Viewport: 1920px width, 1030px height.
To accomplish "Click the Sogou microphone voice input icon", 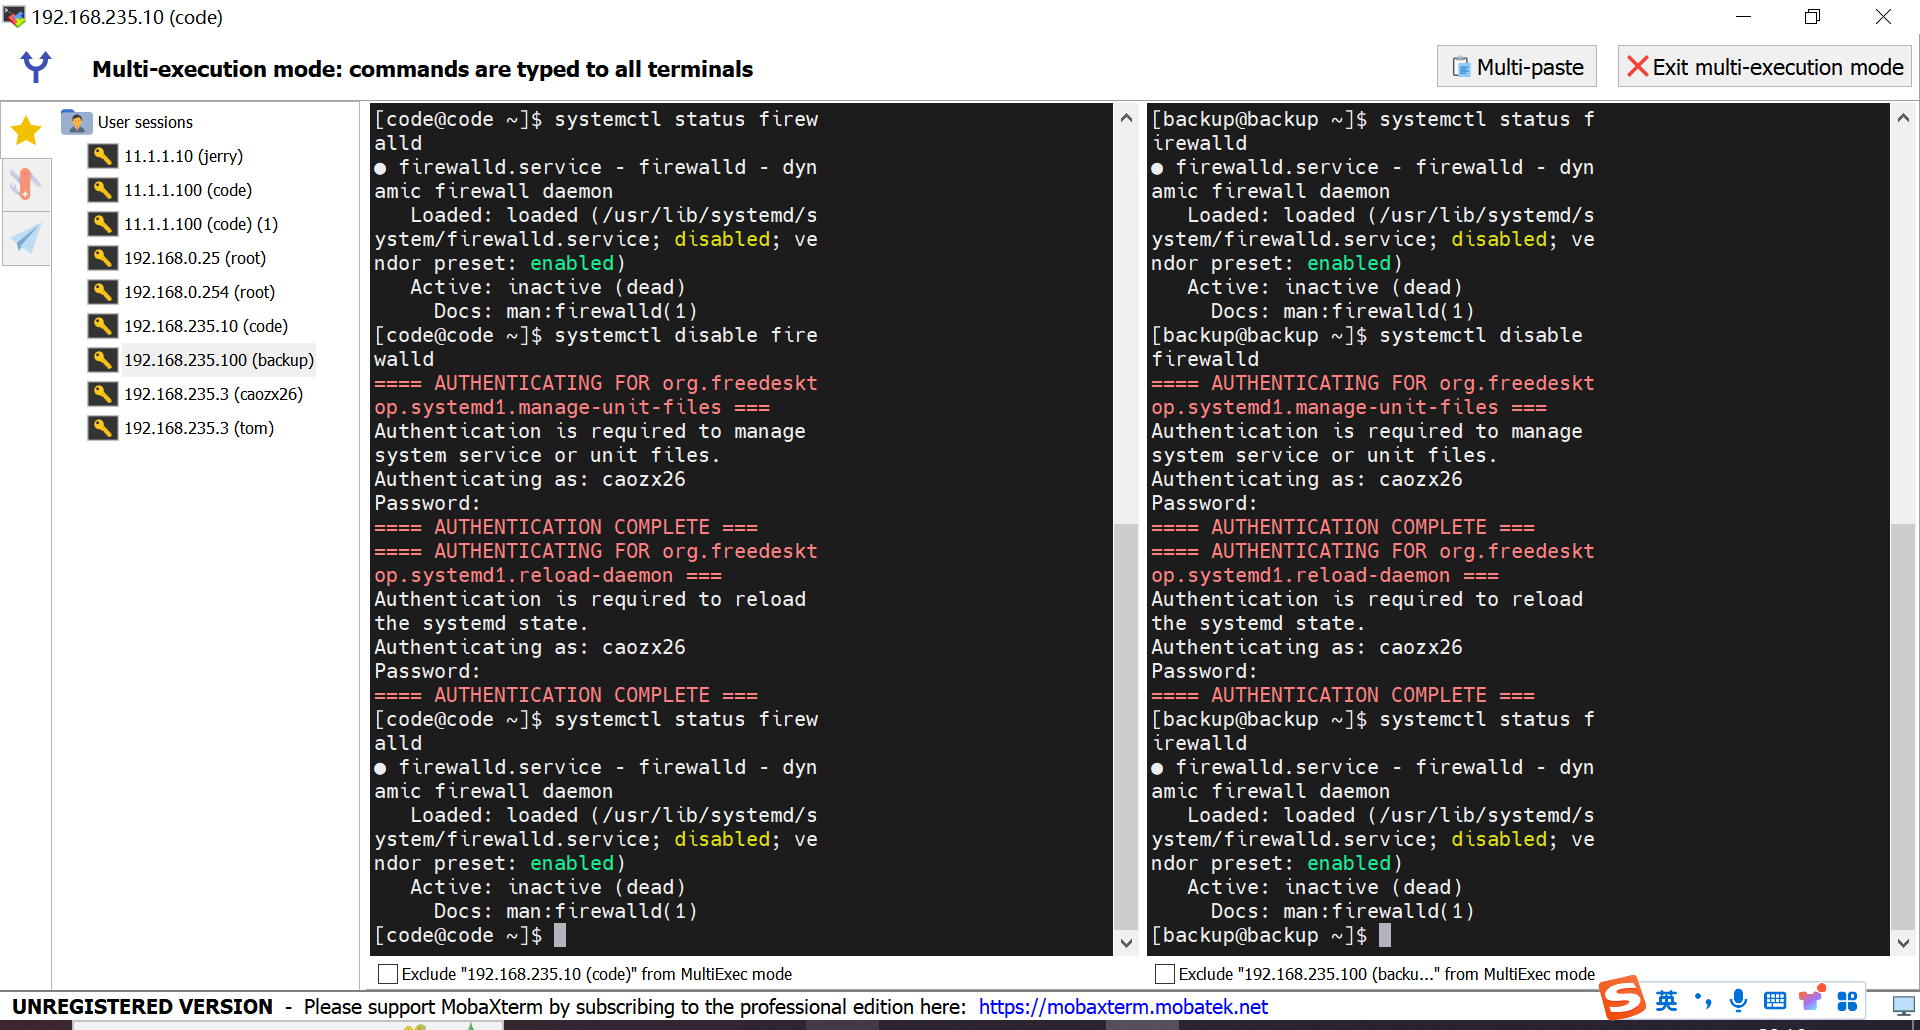I will click(x=1739, y=1001).
